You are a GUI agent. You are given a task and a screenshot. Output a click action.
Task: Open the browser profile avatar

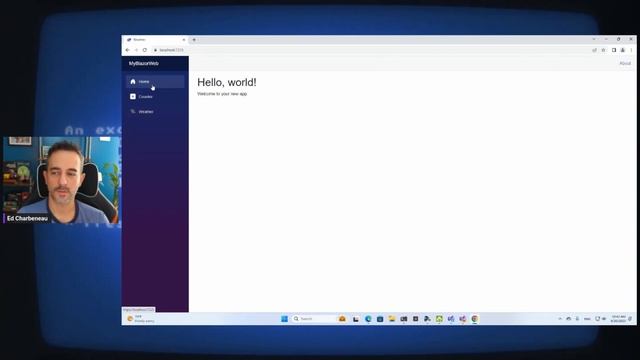click(x=623, y=50)
